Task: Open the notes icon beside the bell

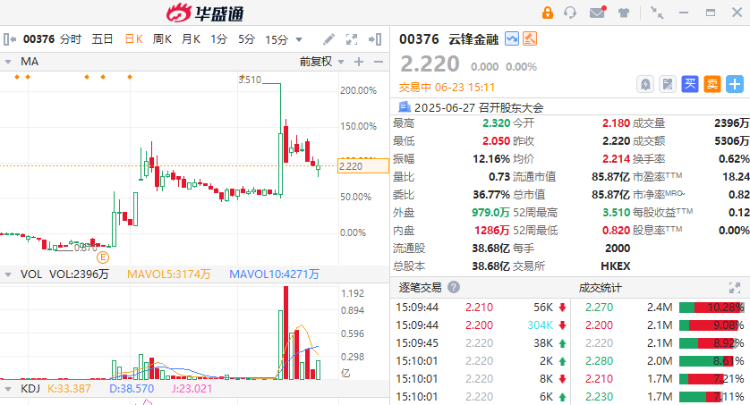Action: [667, 85]
